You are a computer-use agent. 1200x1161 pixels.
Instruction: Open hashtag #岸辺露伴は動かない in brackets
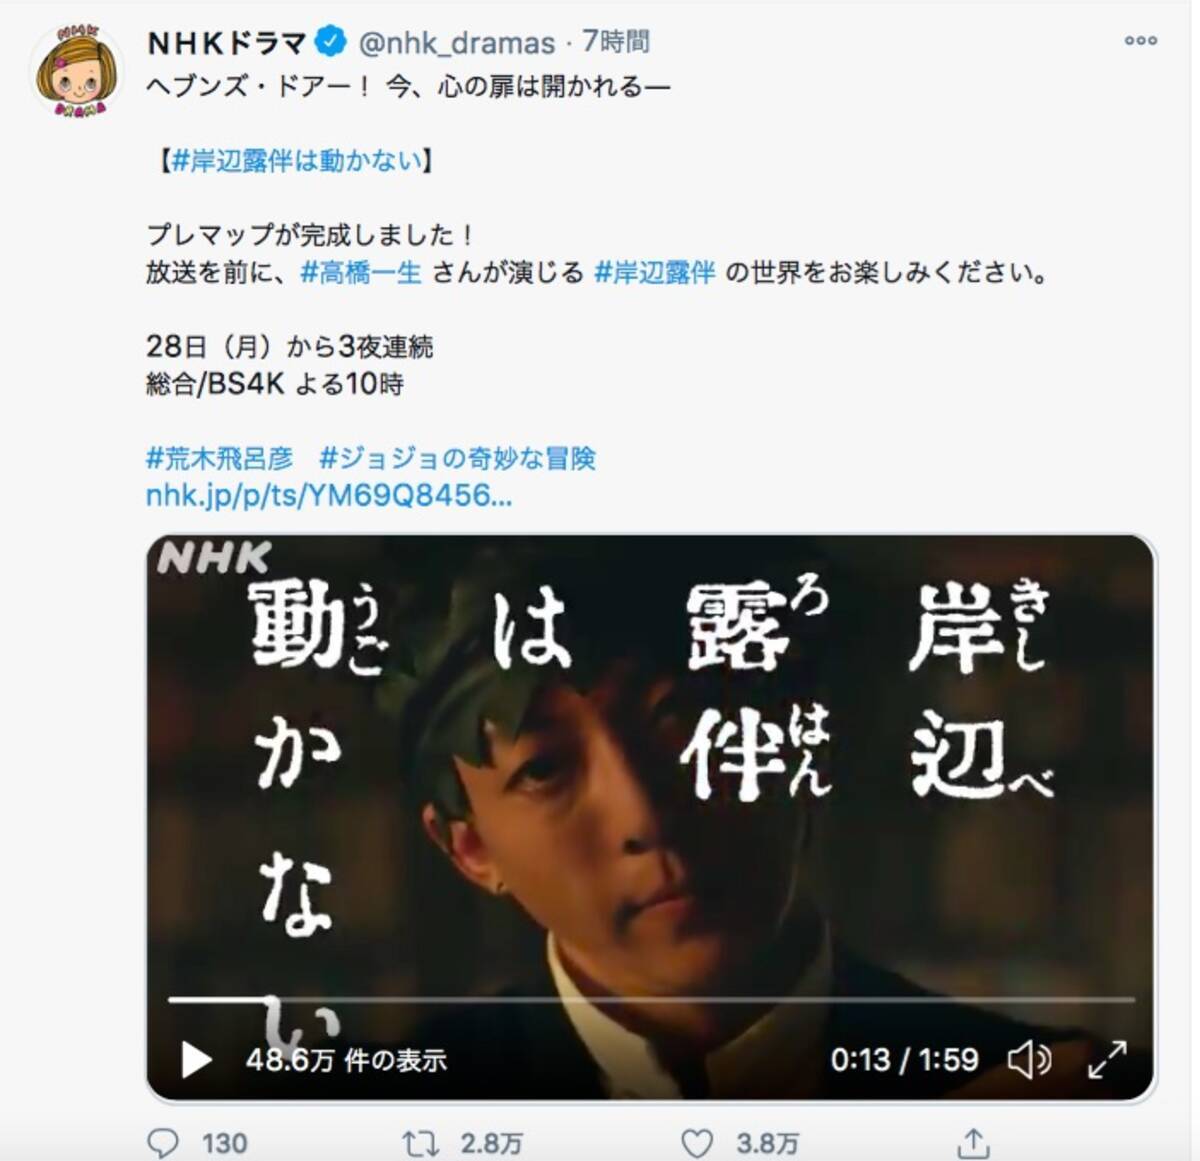pyautogui.click(x=297, y=161)
